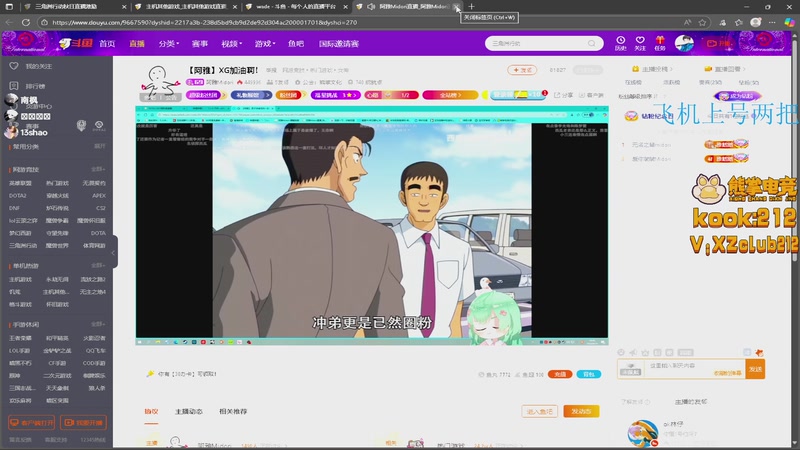
Task: Switch to the 相关推荐 tab below video
Action: (233, 411)
